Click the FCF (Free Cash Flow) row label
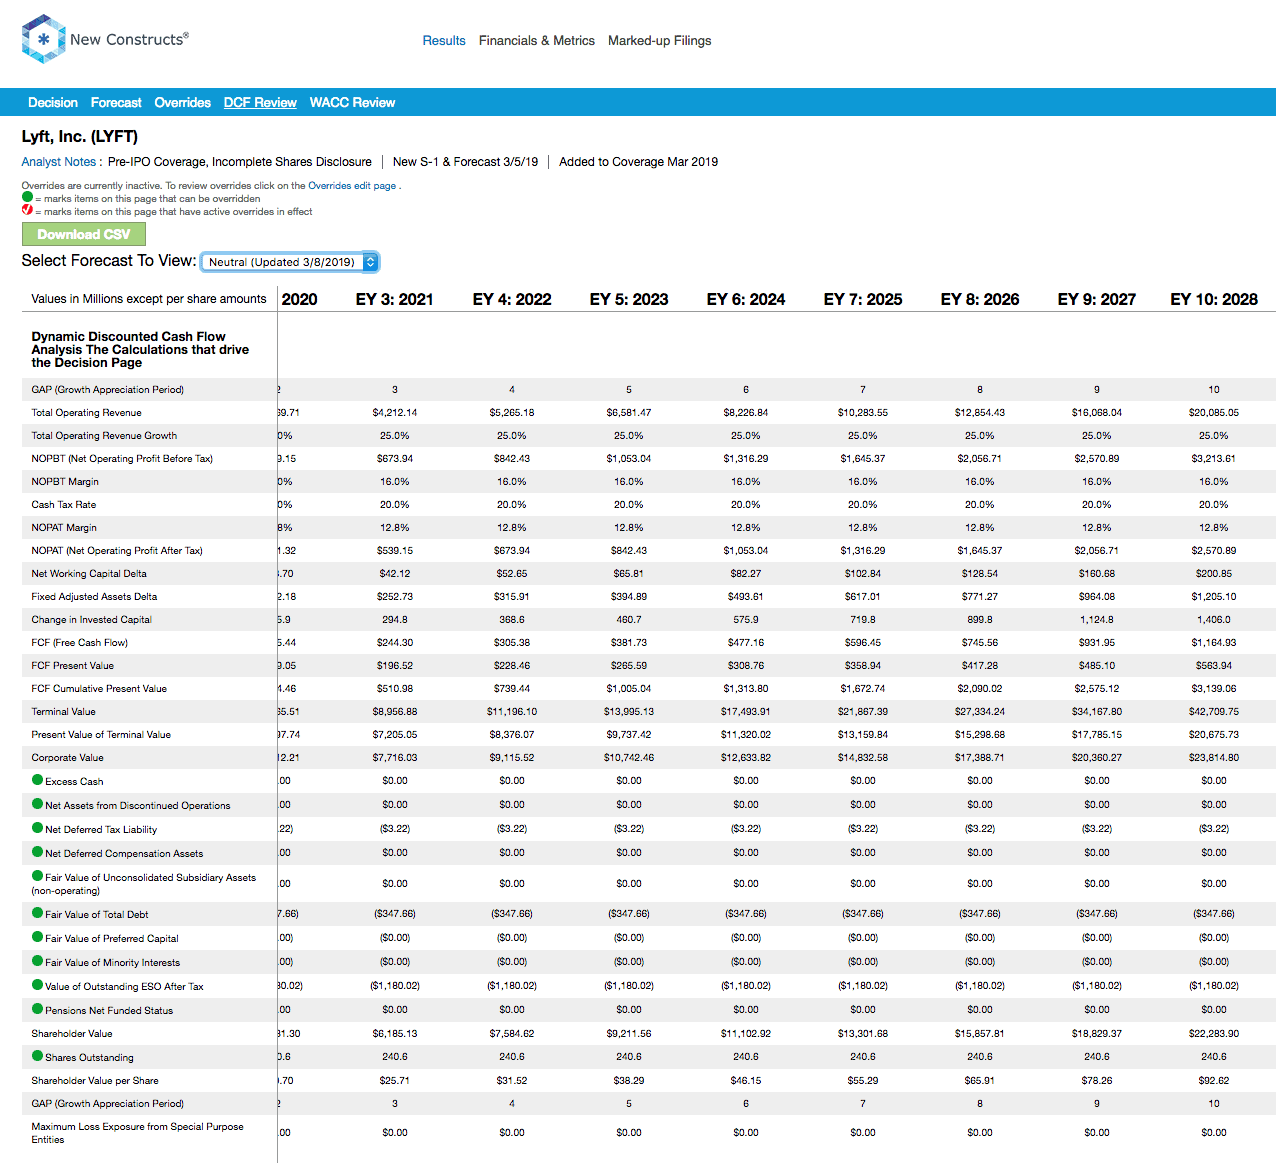The width and height of the screenshot is (1276, 1163). pyautogui.click(x=80, y=643)
